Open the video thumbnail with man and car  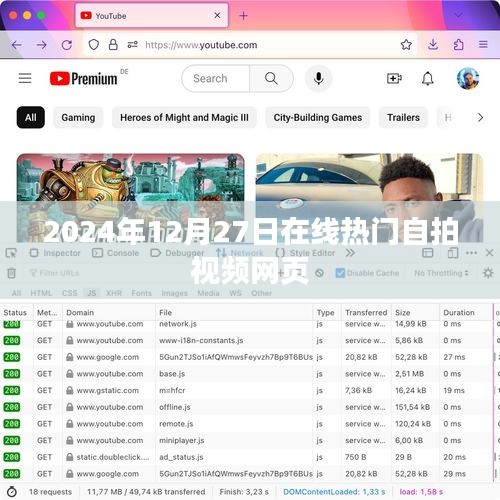tap(369, 198)
